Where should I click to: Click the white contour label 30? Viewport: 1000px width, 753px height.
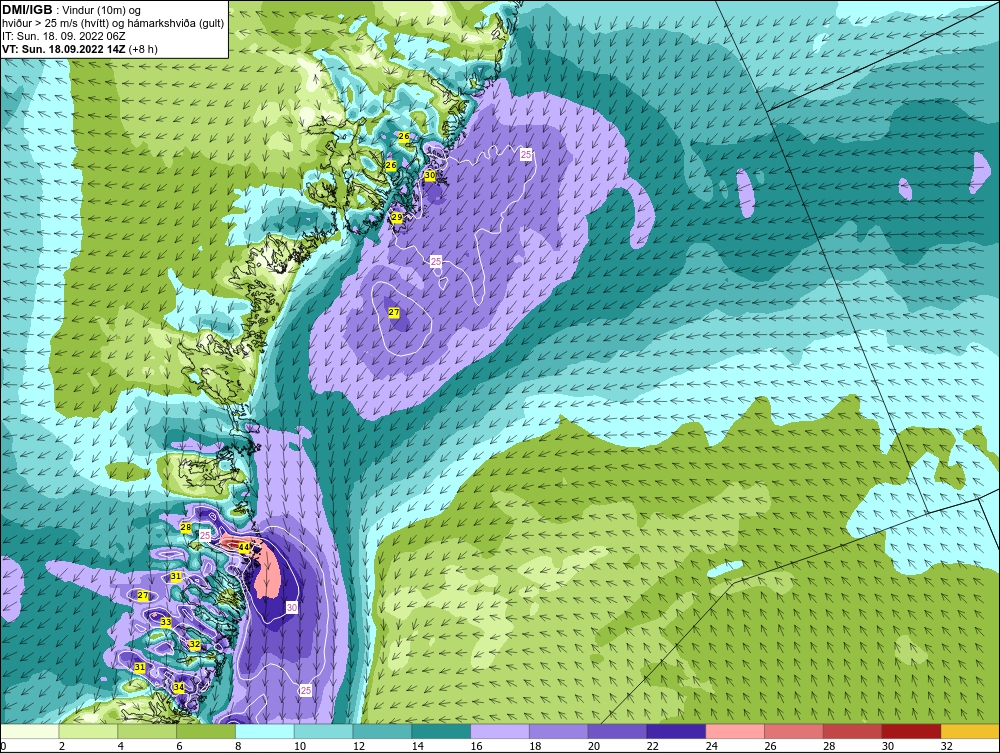[291, 608]
